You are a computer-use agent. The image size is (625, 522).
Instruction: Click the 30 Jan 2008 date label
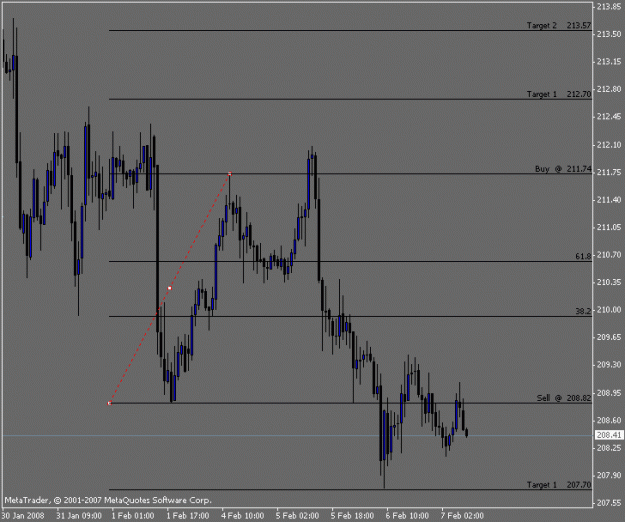click(23, 516)
